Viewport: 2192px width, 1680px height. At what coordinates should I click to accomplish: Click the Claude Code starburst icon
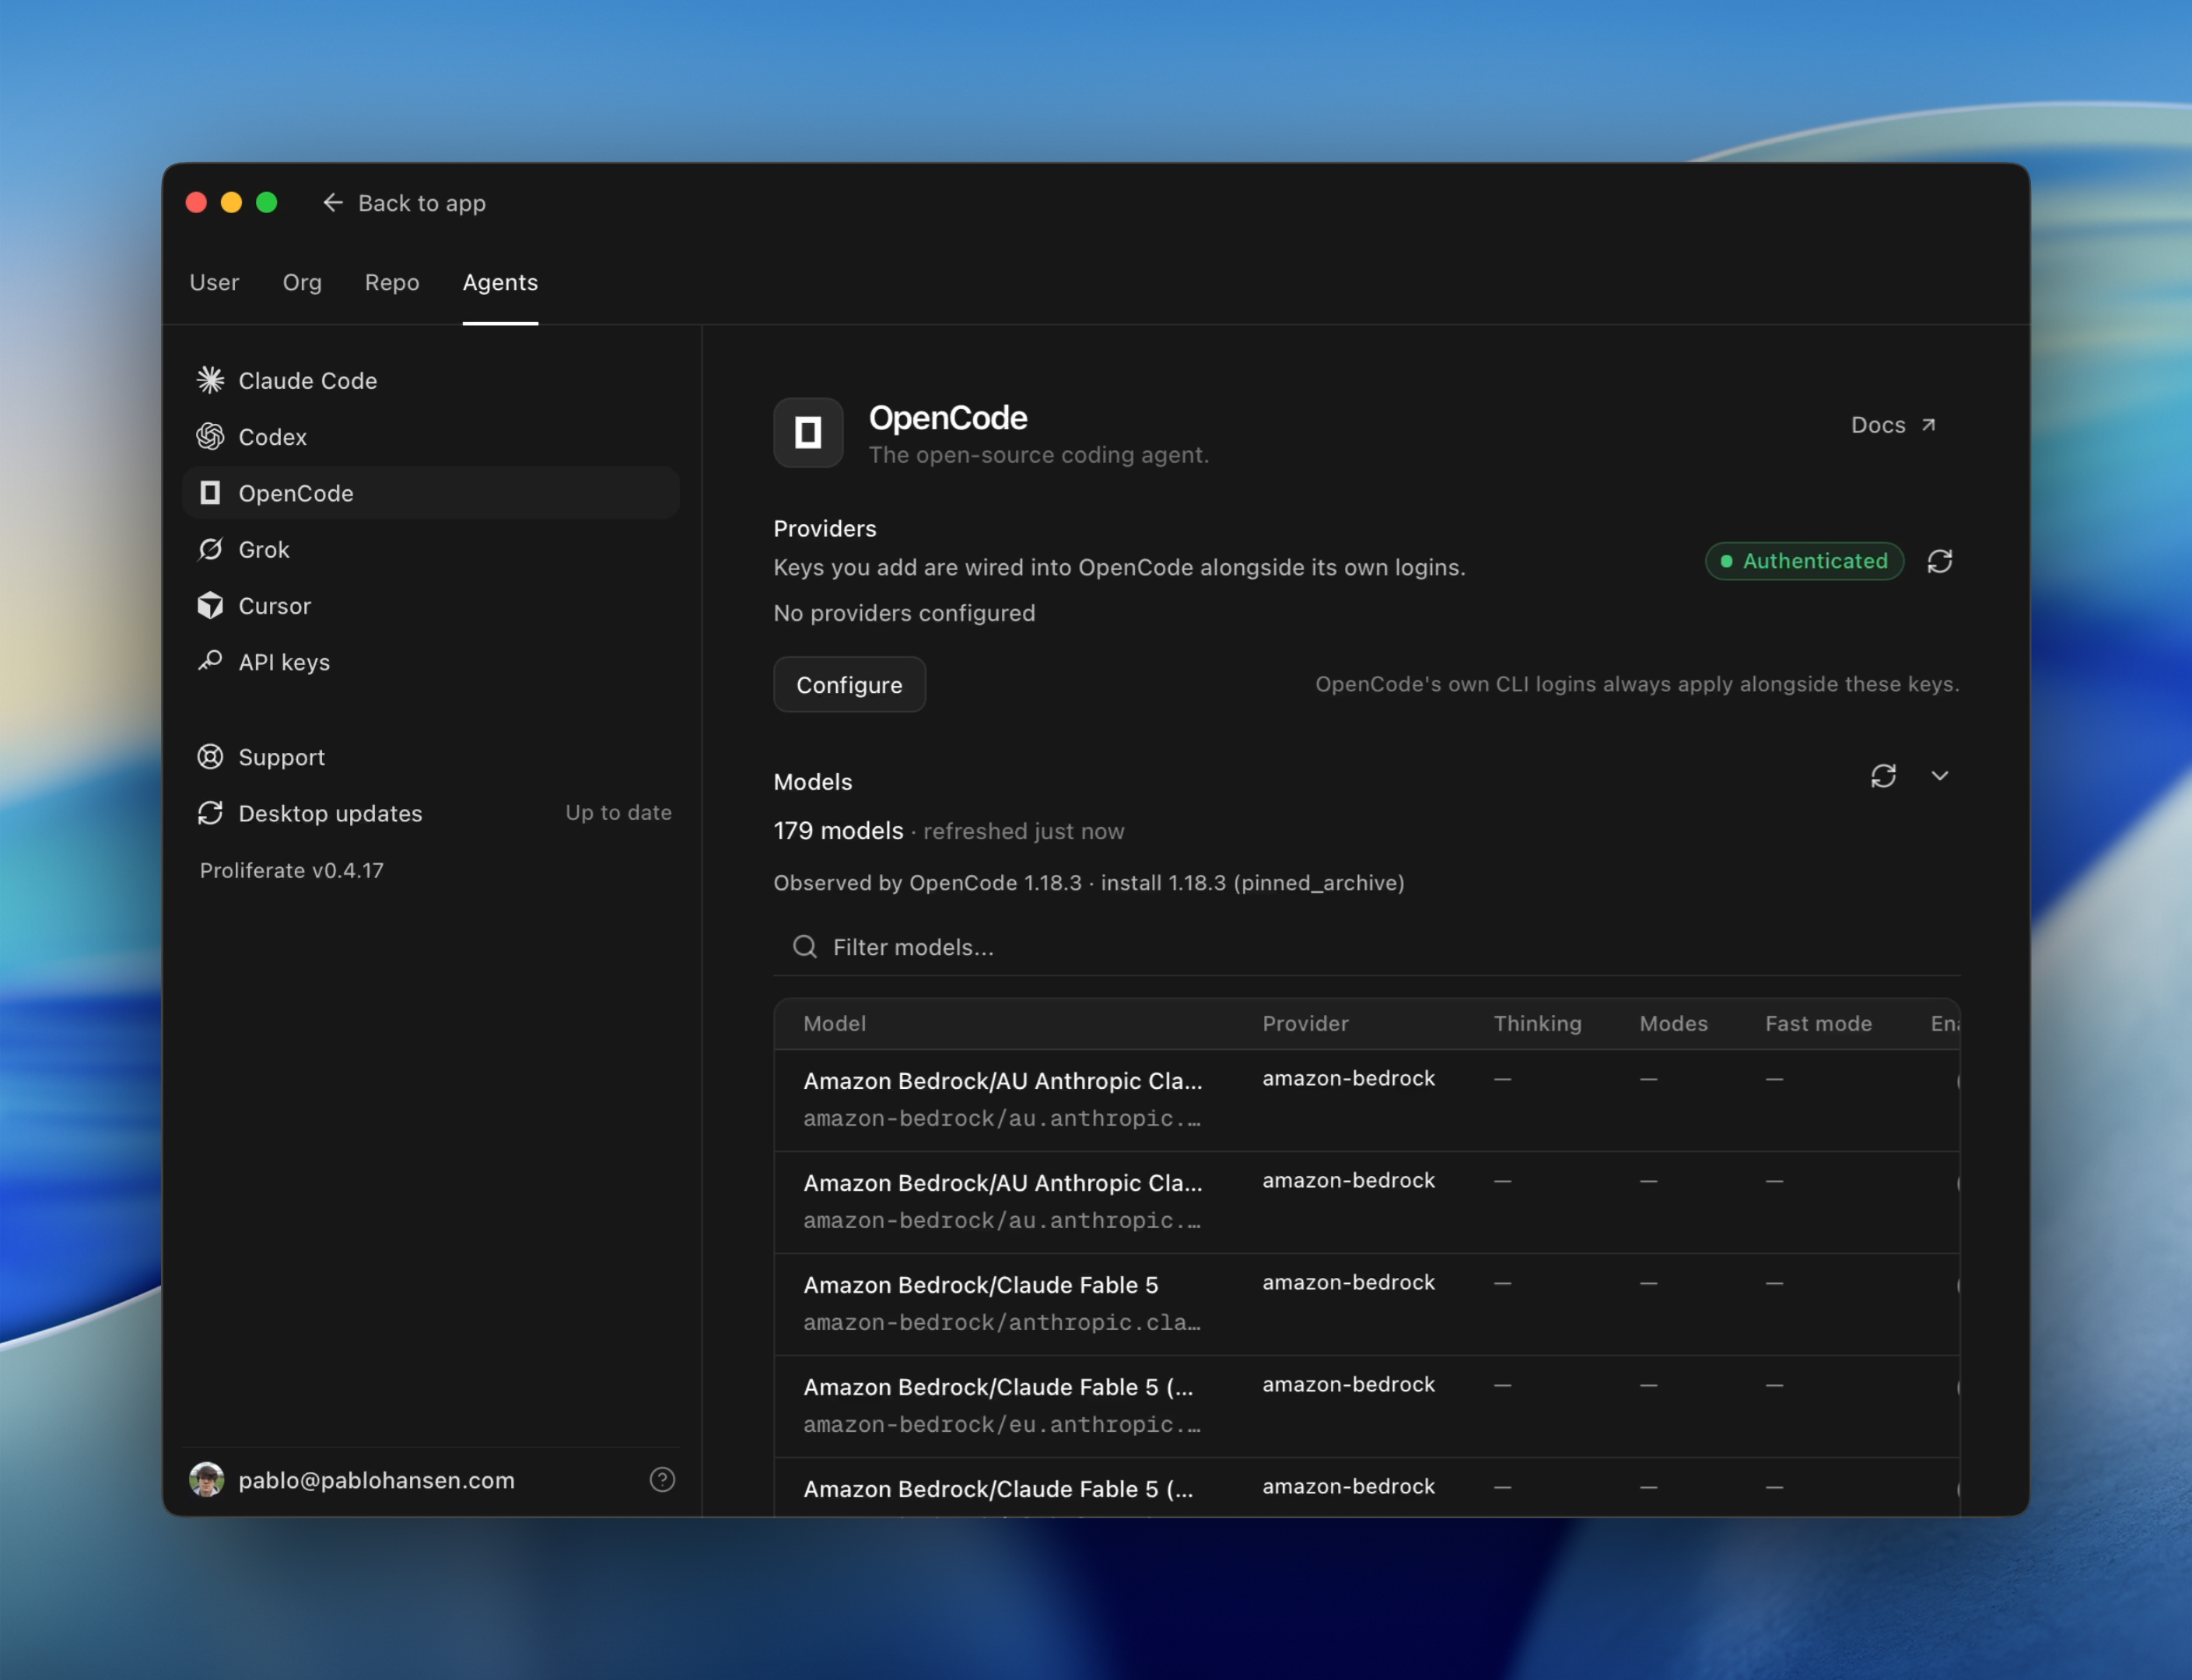point(210,380)
